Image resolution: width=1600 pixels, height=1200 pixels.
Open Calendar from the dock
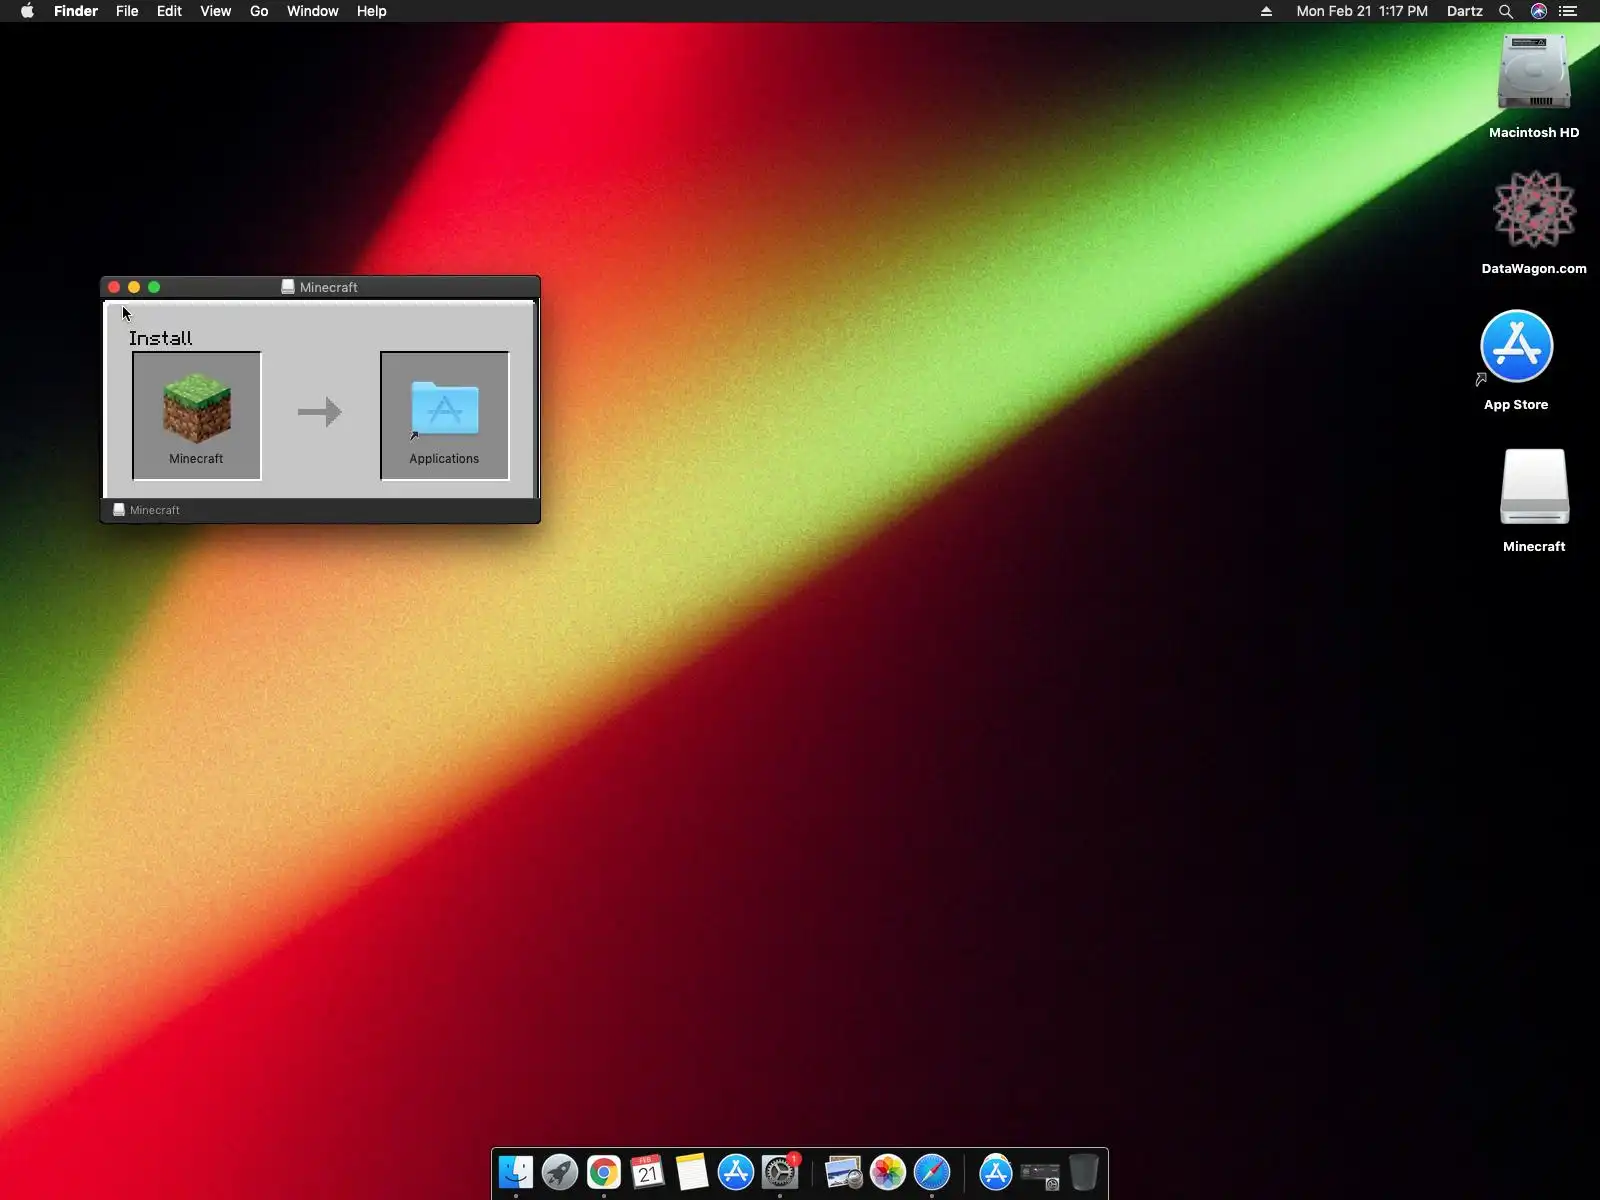coord(648,1172)
